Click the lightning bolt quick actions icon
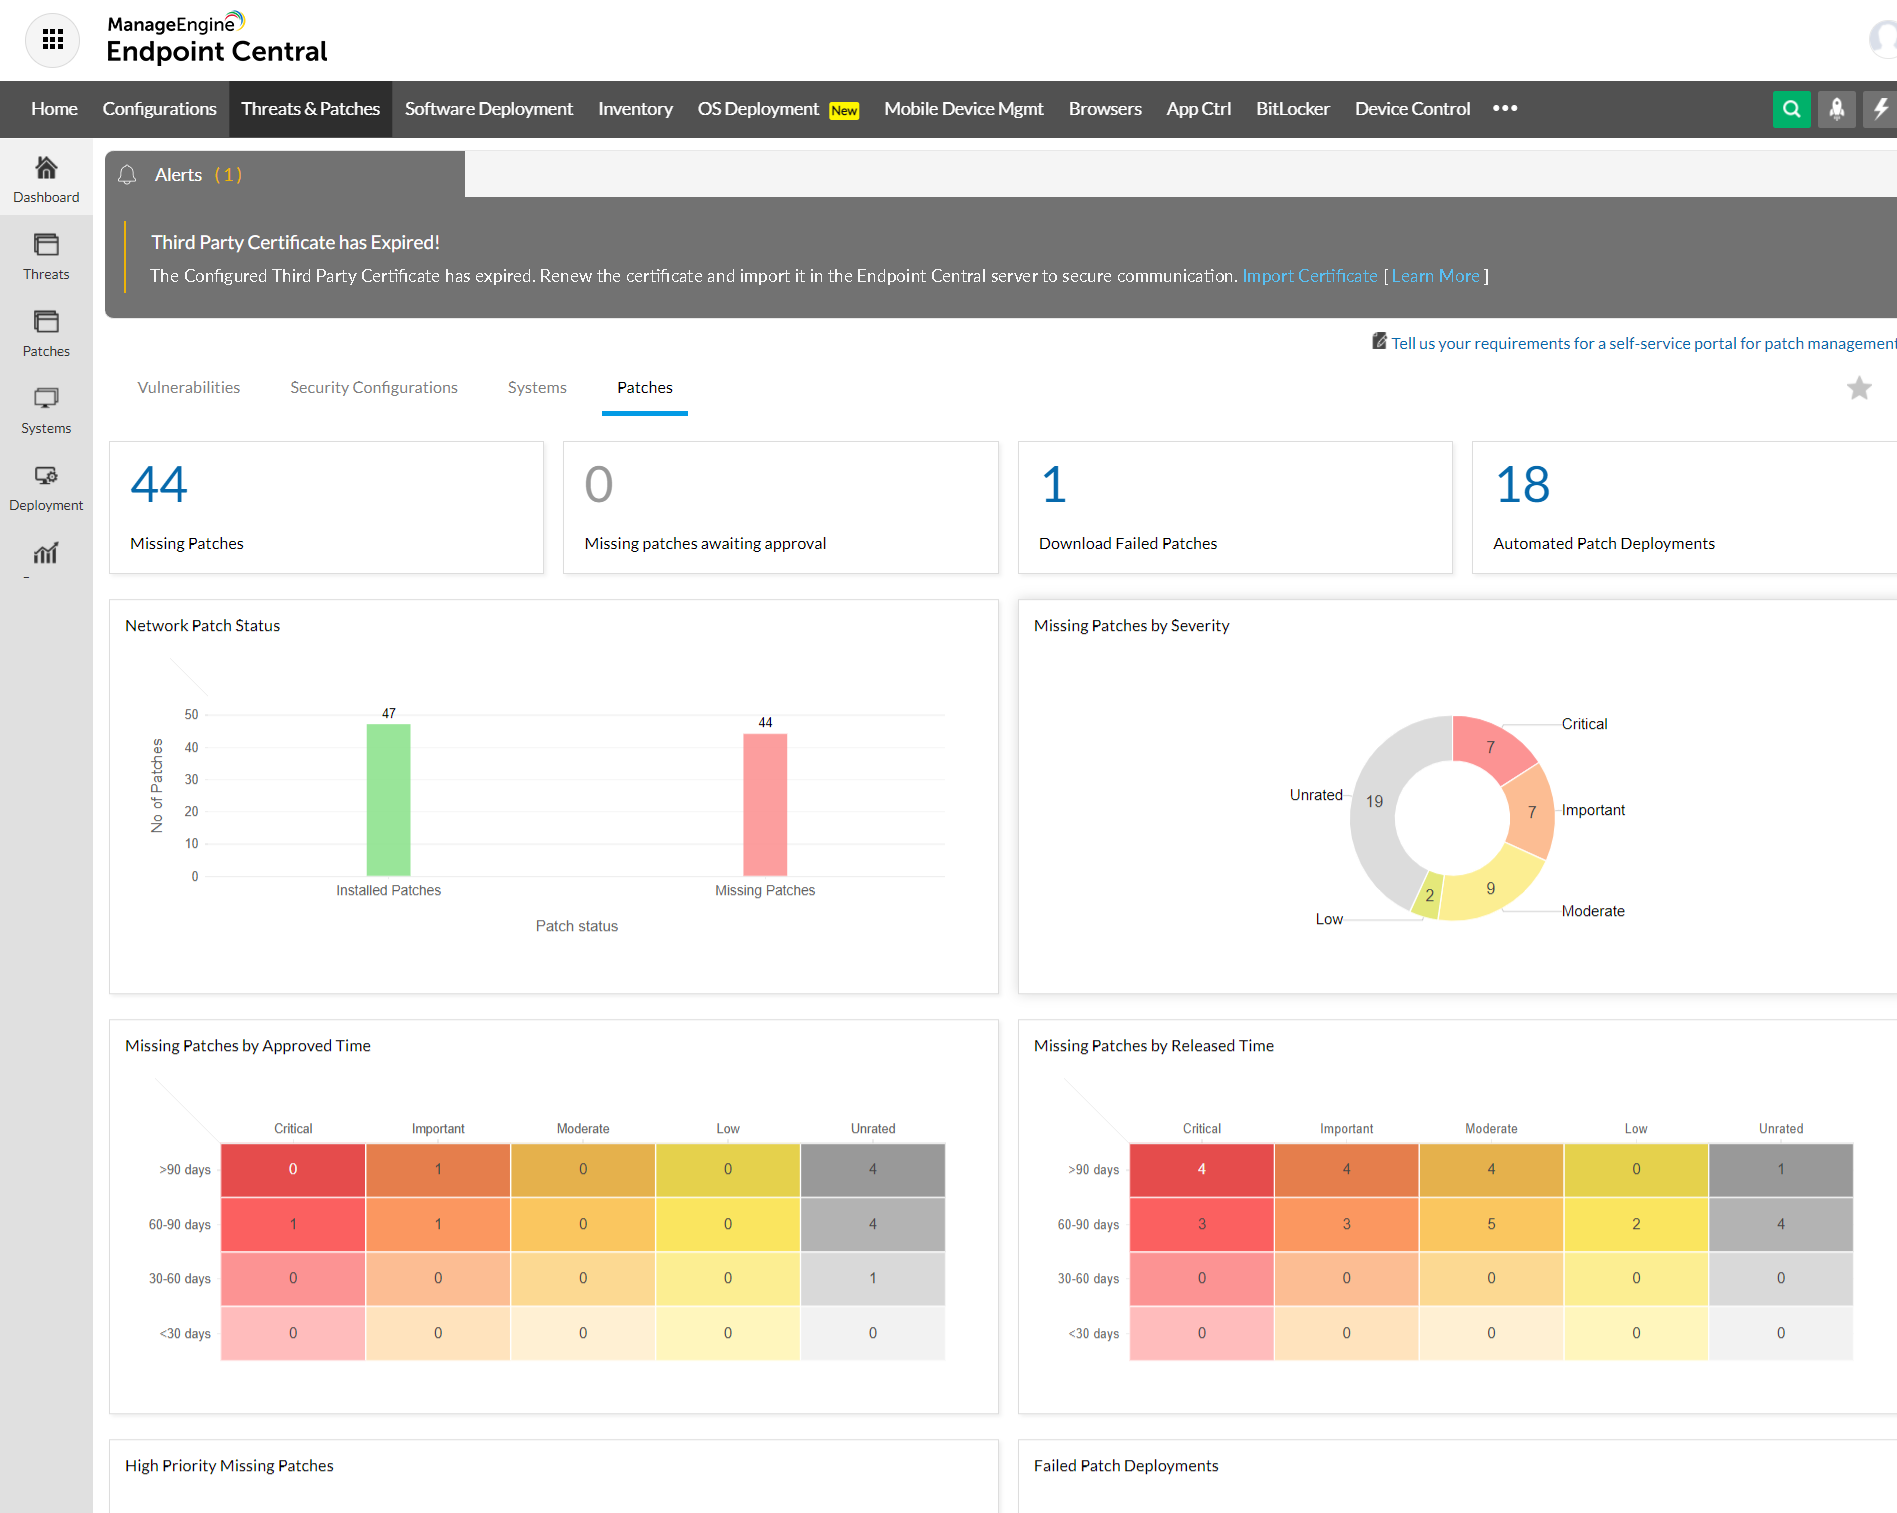 click(x=1880, y=109)
